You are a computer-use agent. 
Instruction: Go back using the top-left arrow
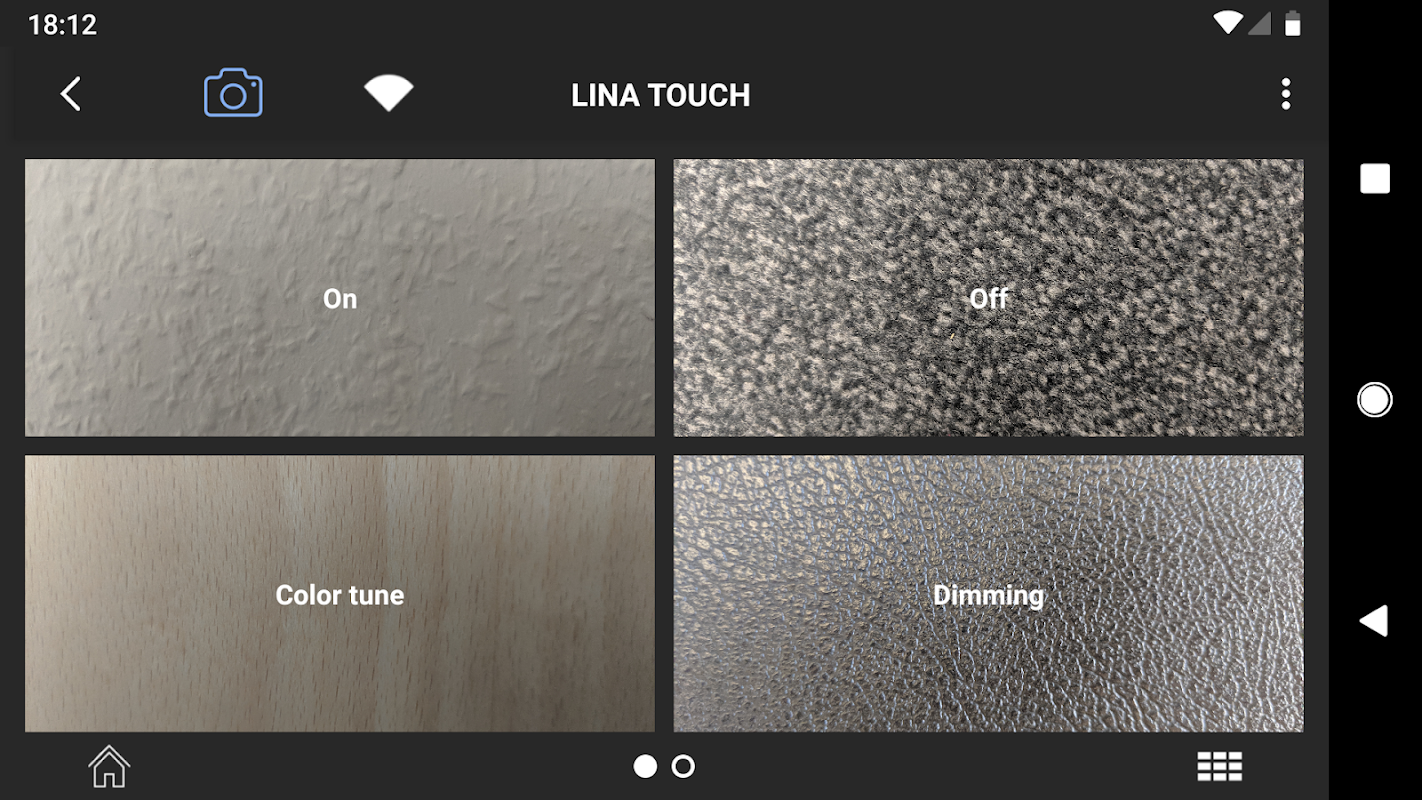pos(70,94)
